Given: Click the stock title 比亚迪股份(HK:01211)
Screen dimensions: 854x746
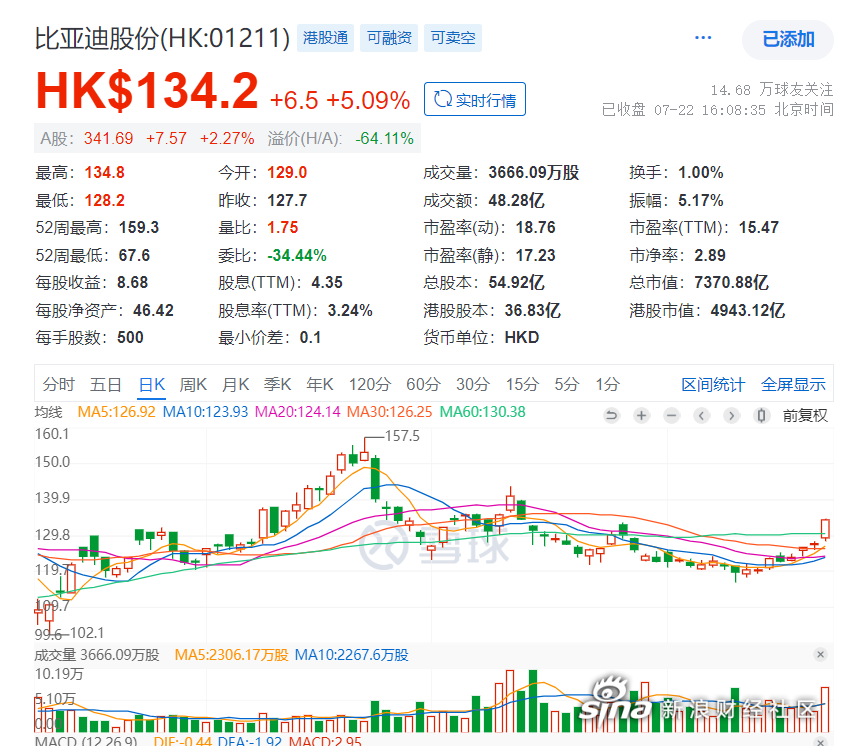Looking at the screenshot, I should 162,38.
